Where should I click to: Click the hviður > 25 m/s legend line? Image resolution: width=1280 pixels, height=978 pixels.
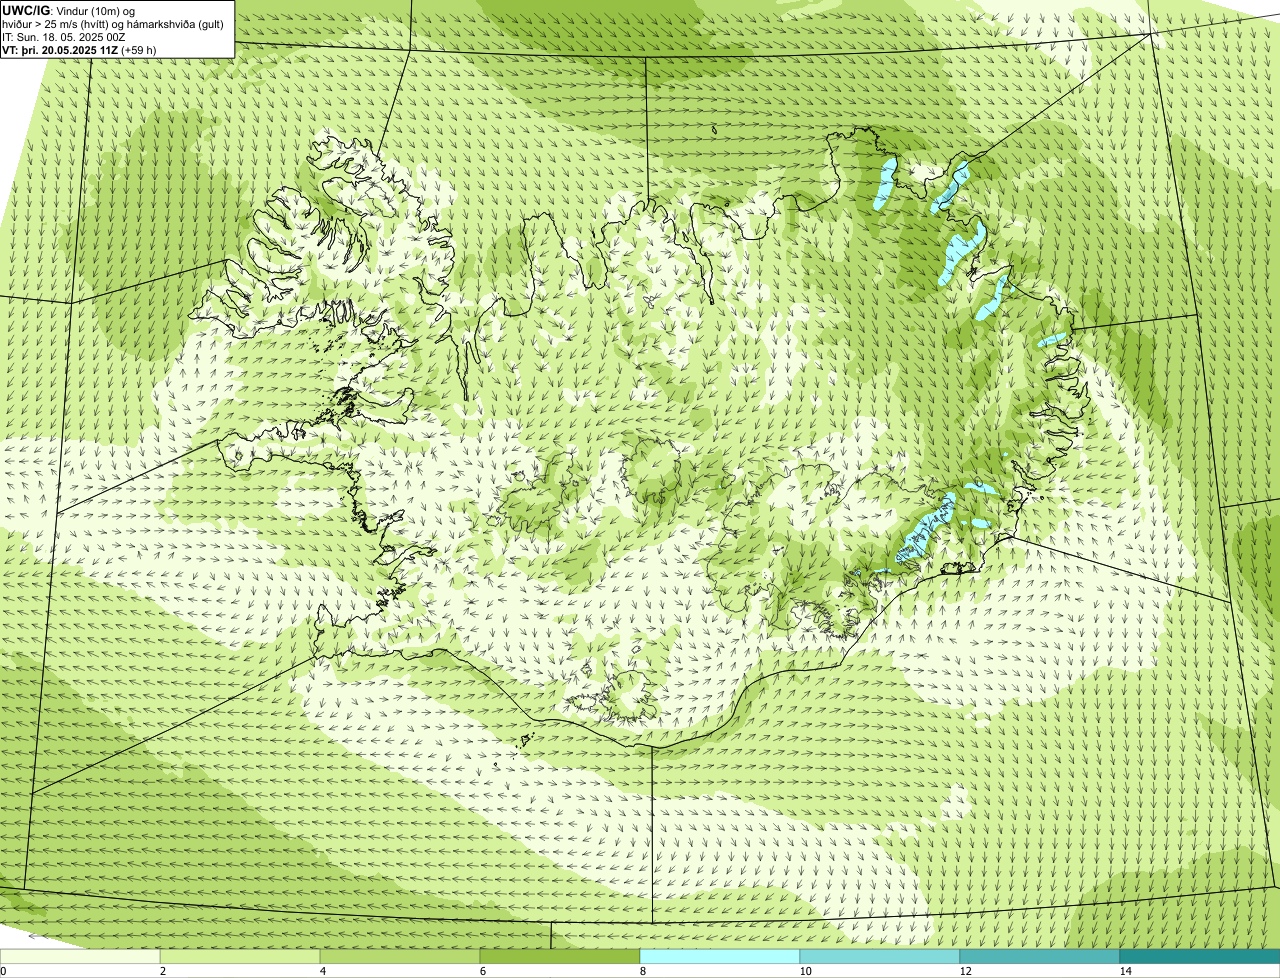[x=113, y=23]
